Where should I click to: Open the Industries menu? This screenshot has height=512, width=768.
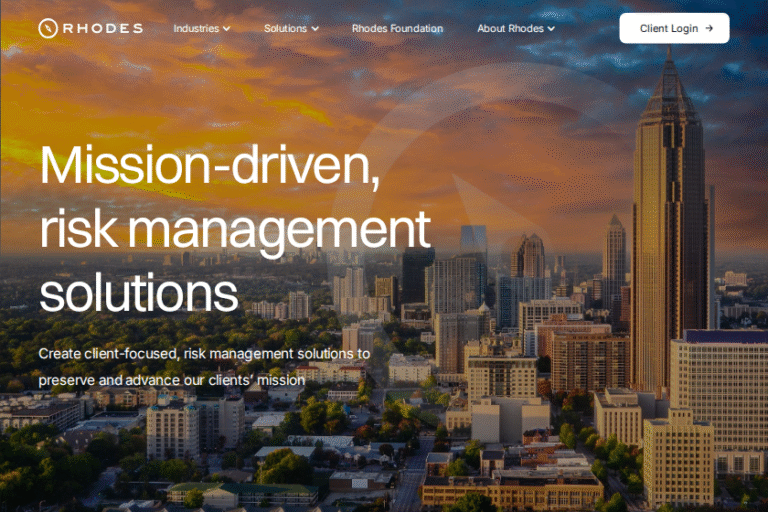(x=196, y=28)
